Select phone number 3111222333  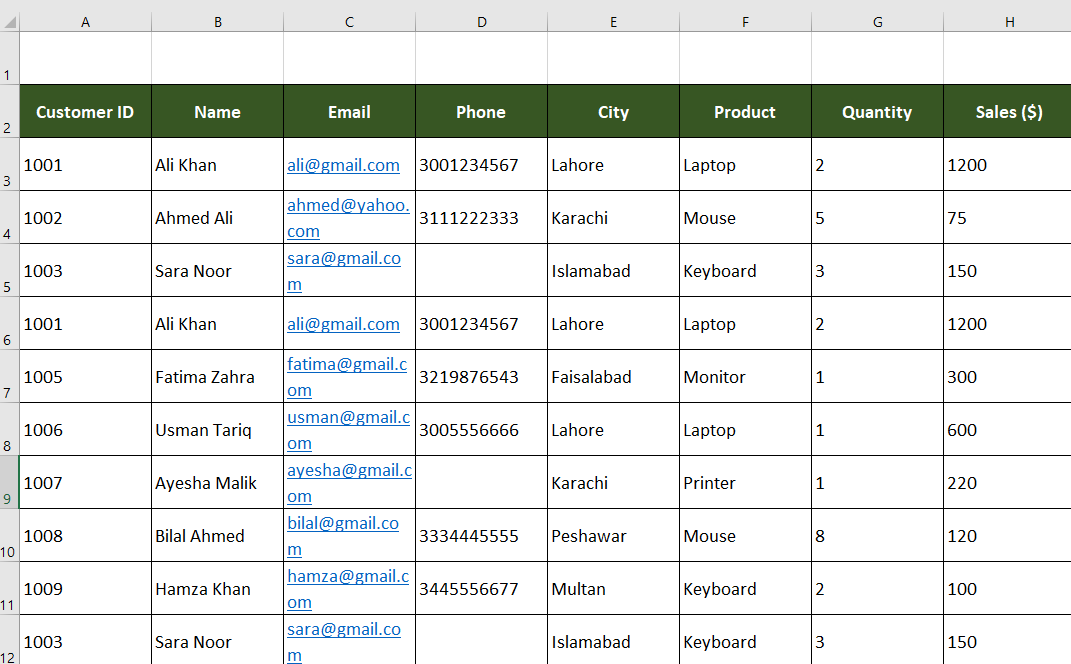click(x=482, y=217)
